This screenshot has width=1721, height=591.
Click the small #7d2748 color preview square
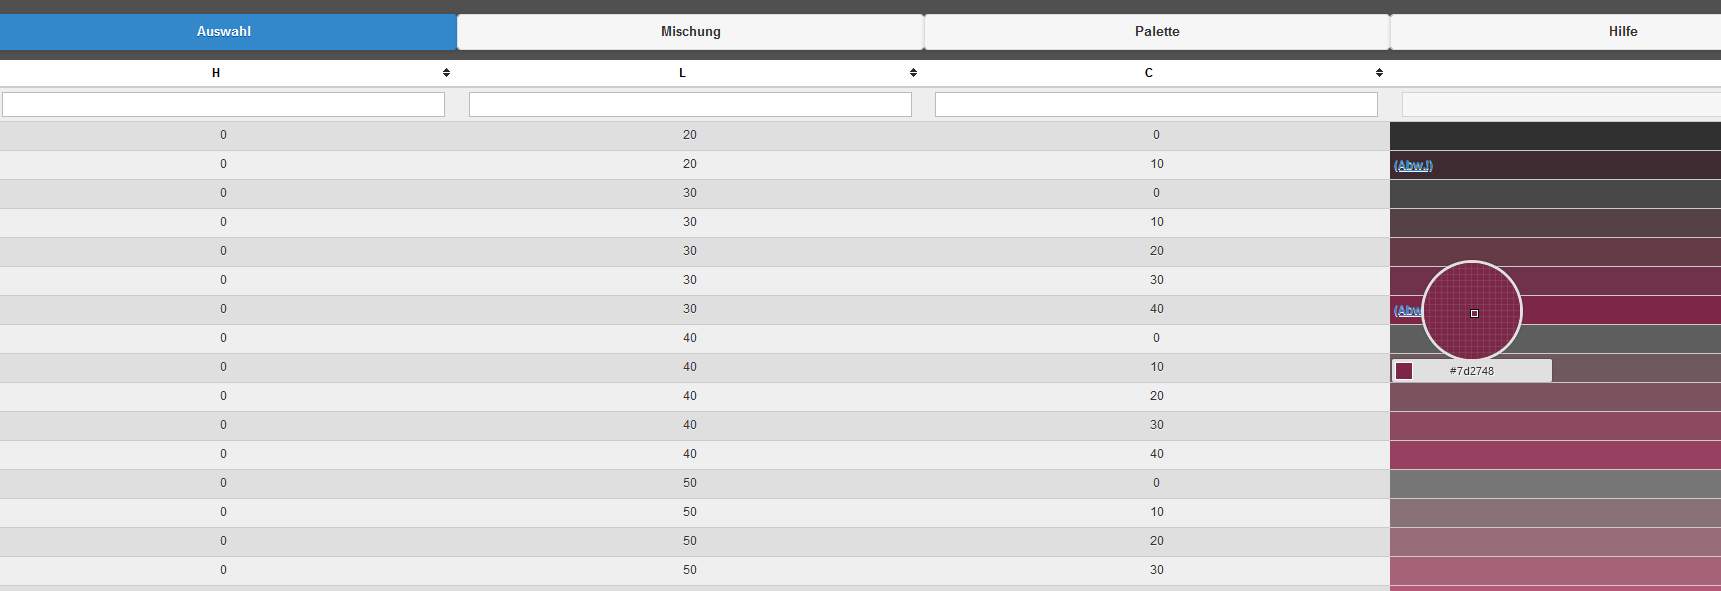(x=1404, y=371)
